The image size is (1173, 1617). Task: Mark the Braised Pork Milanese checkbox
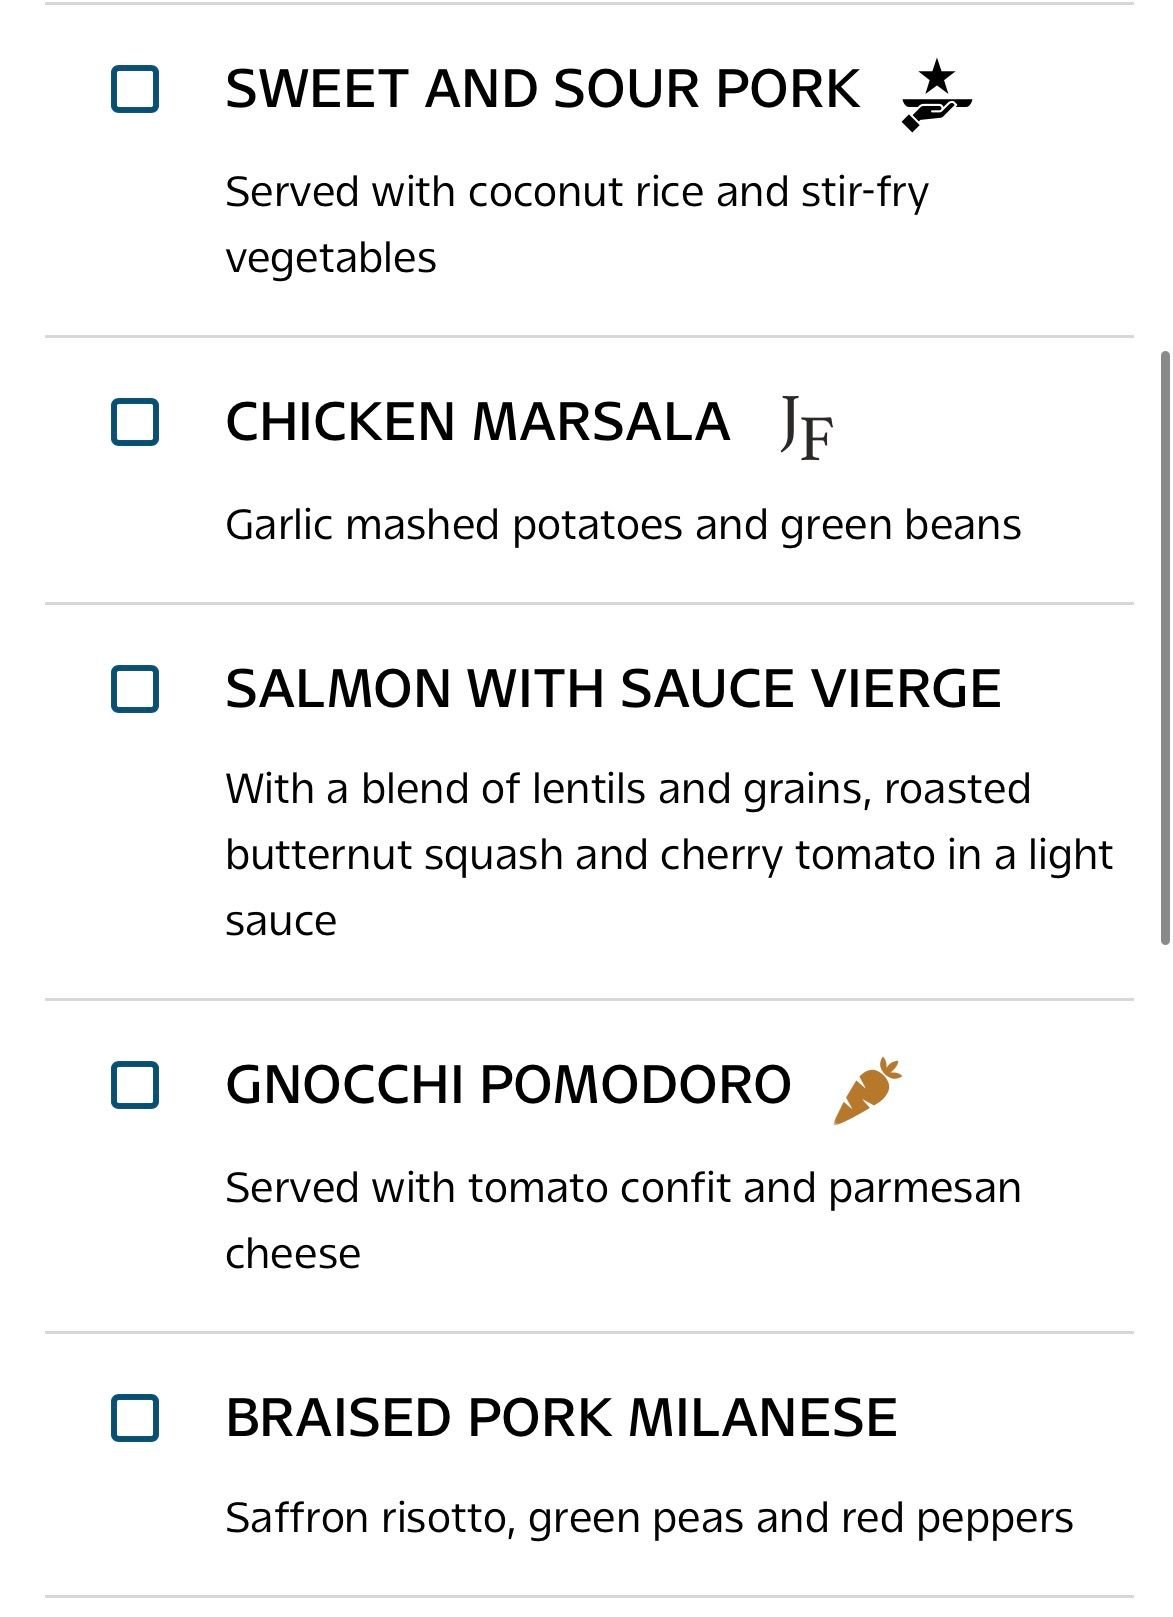[135, 1418]
